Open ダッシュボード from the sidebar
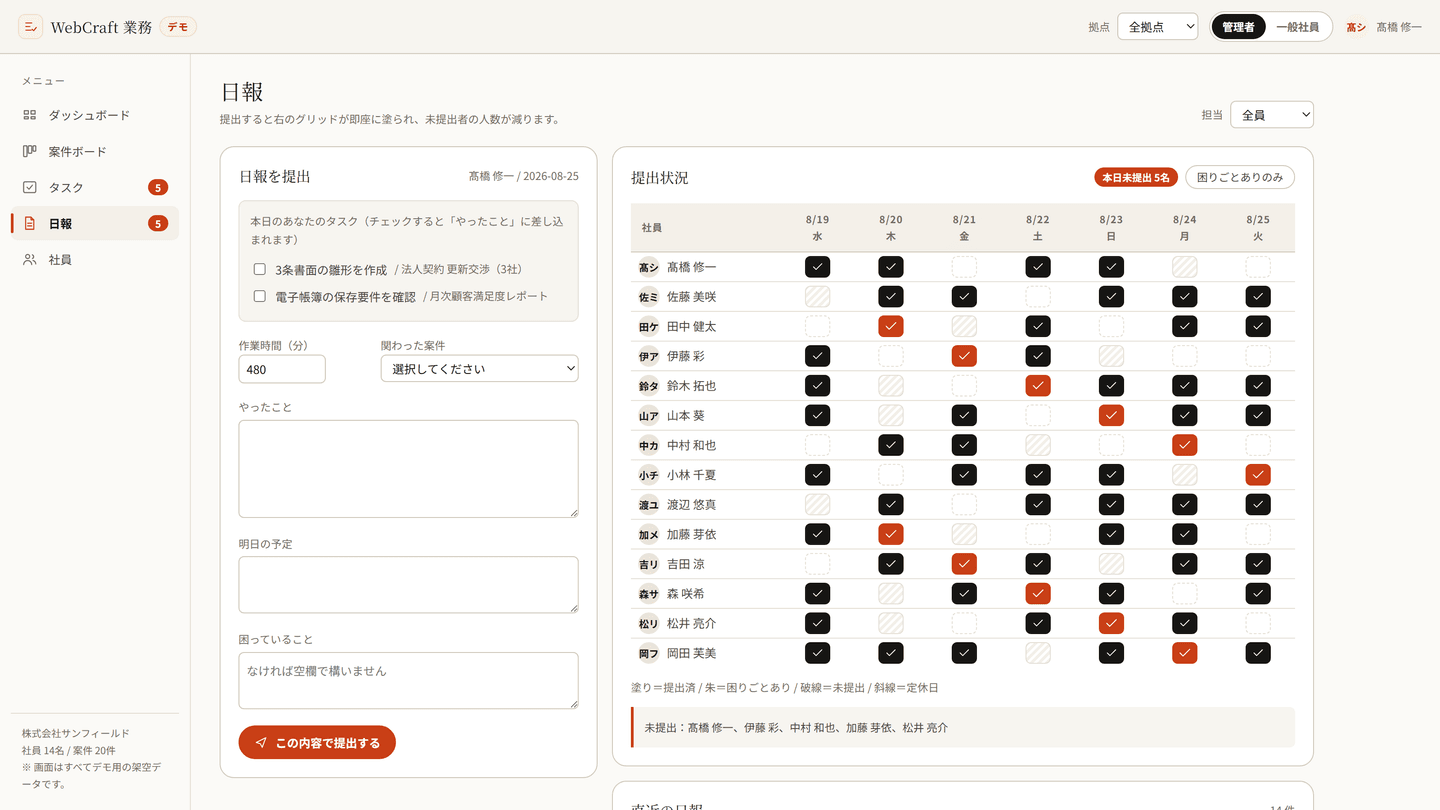 [x=95, y=115]
